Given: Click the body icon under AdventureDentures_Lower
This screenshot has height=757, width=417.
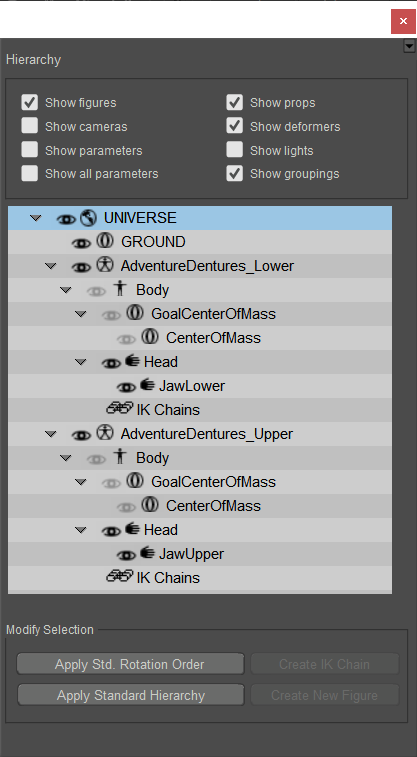Looking at the screenshot, I should click(x=120, y=289).
